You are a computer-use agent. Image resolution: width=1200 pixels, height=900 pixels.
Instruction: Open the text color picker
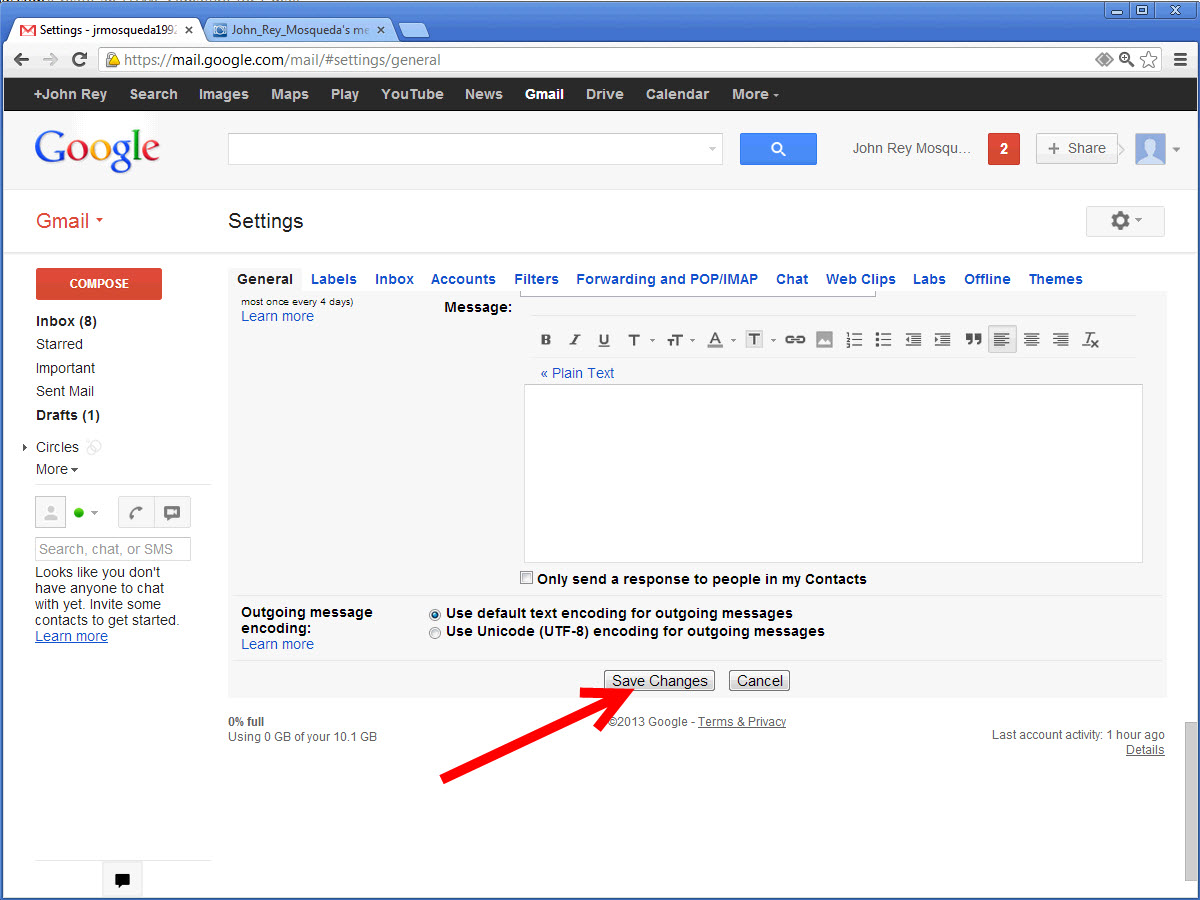[x=720, y=340]
